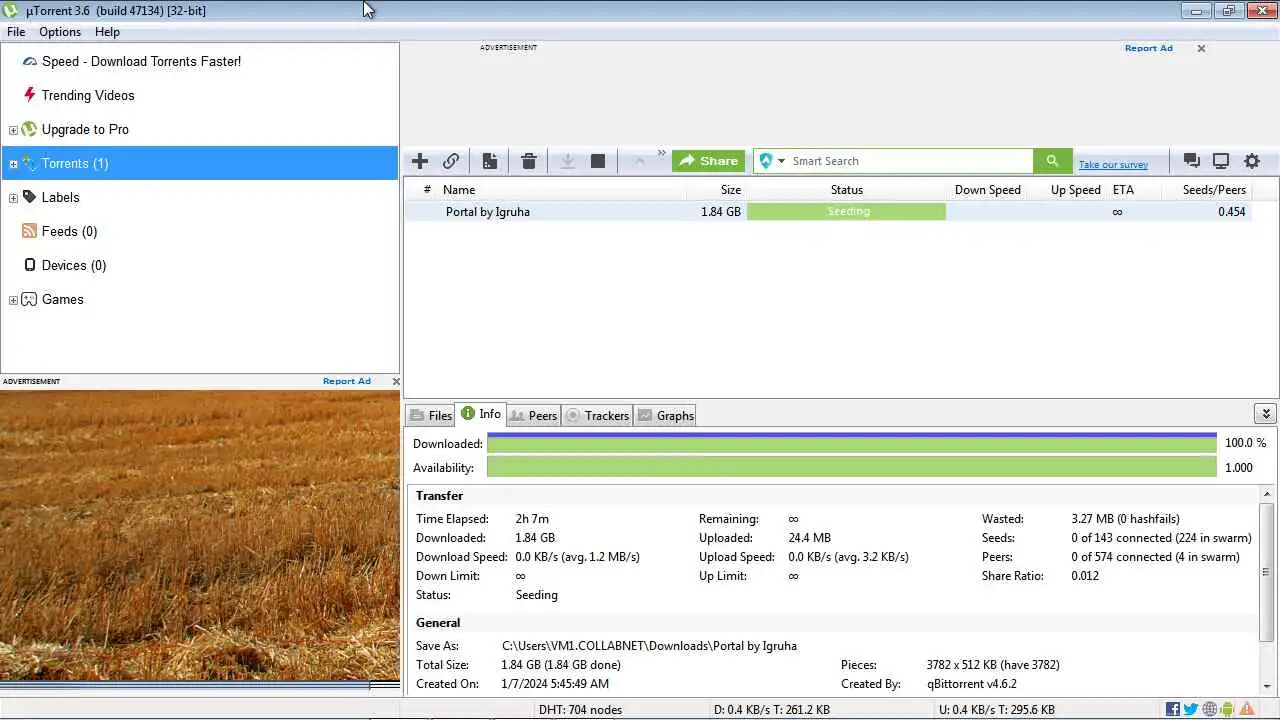This screenshot has height=720, width=1280.
Task: Click the green search magnifier button
Action: pyautogui.click(x=1052, y=161)
